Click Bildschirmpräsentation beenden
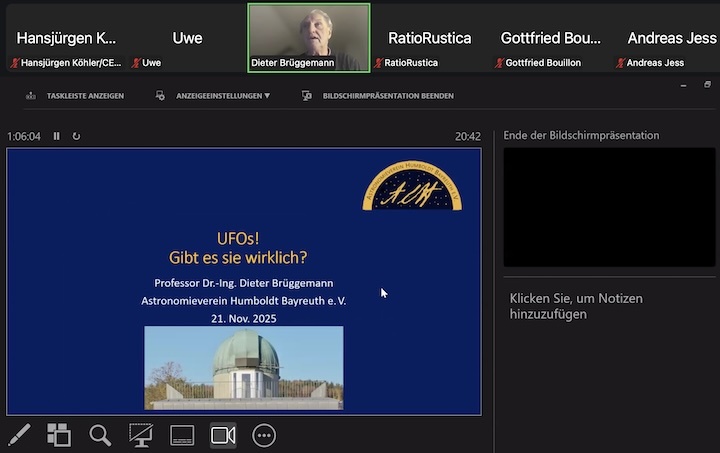720x453 pixels. point(388,96)
